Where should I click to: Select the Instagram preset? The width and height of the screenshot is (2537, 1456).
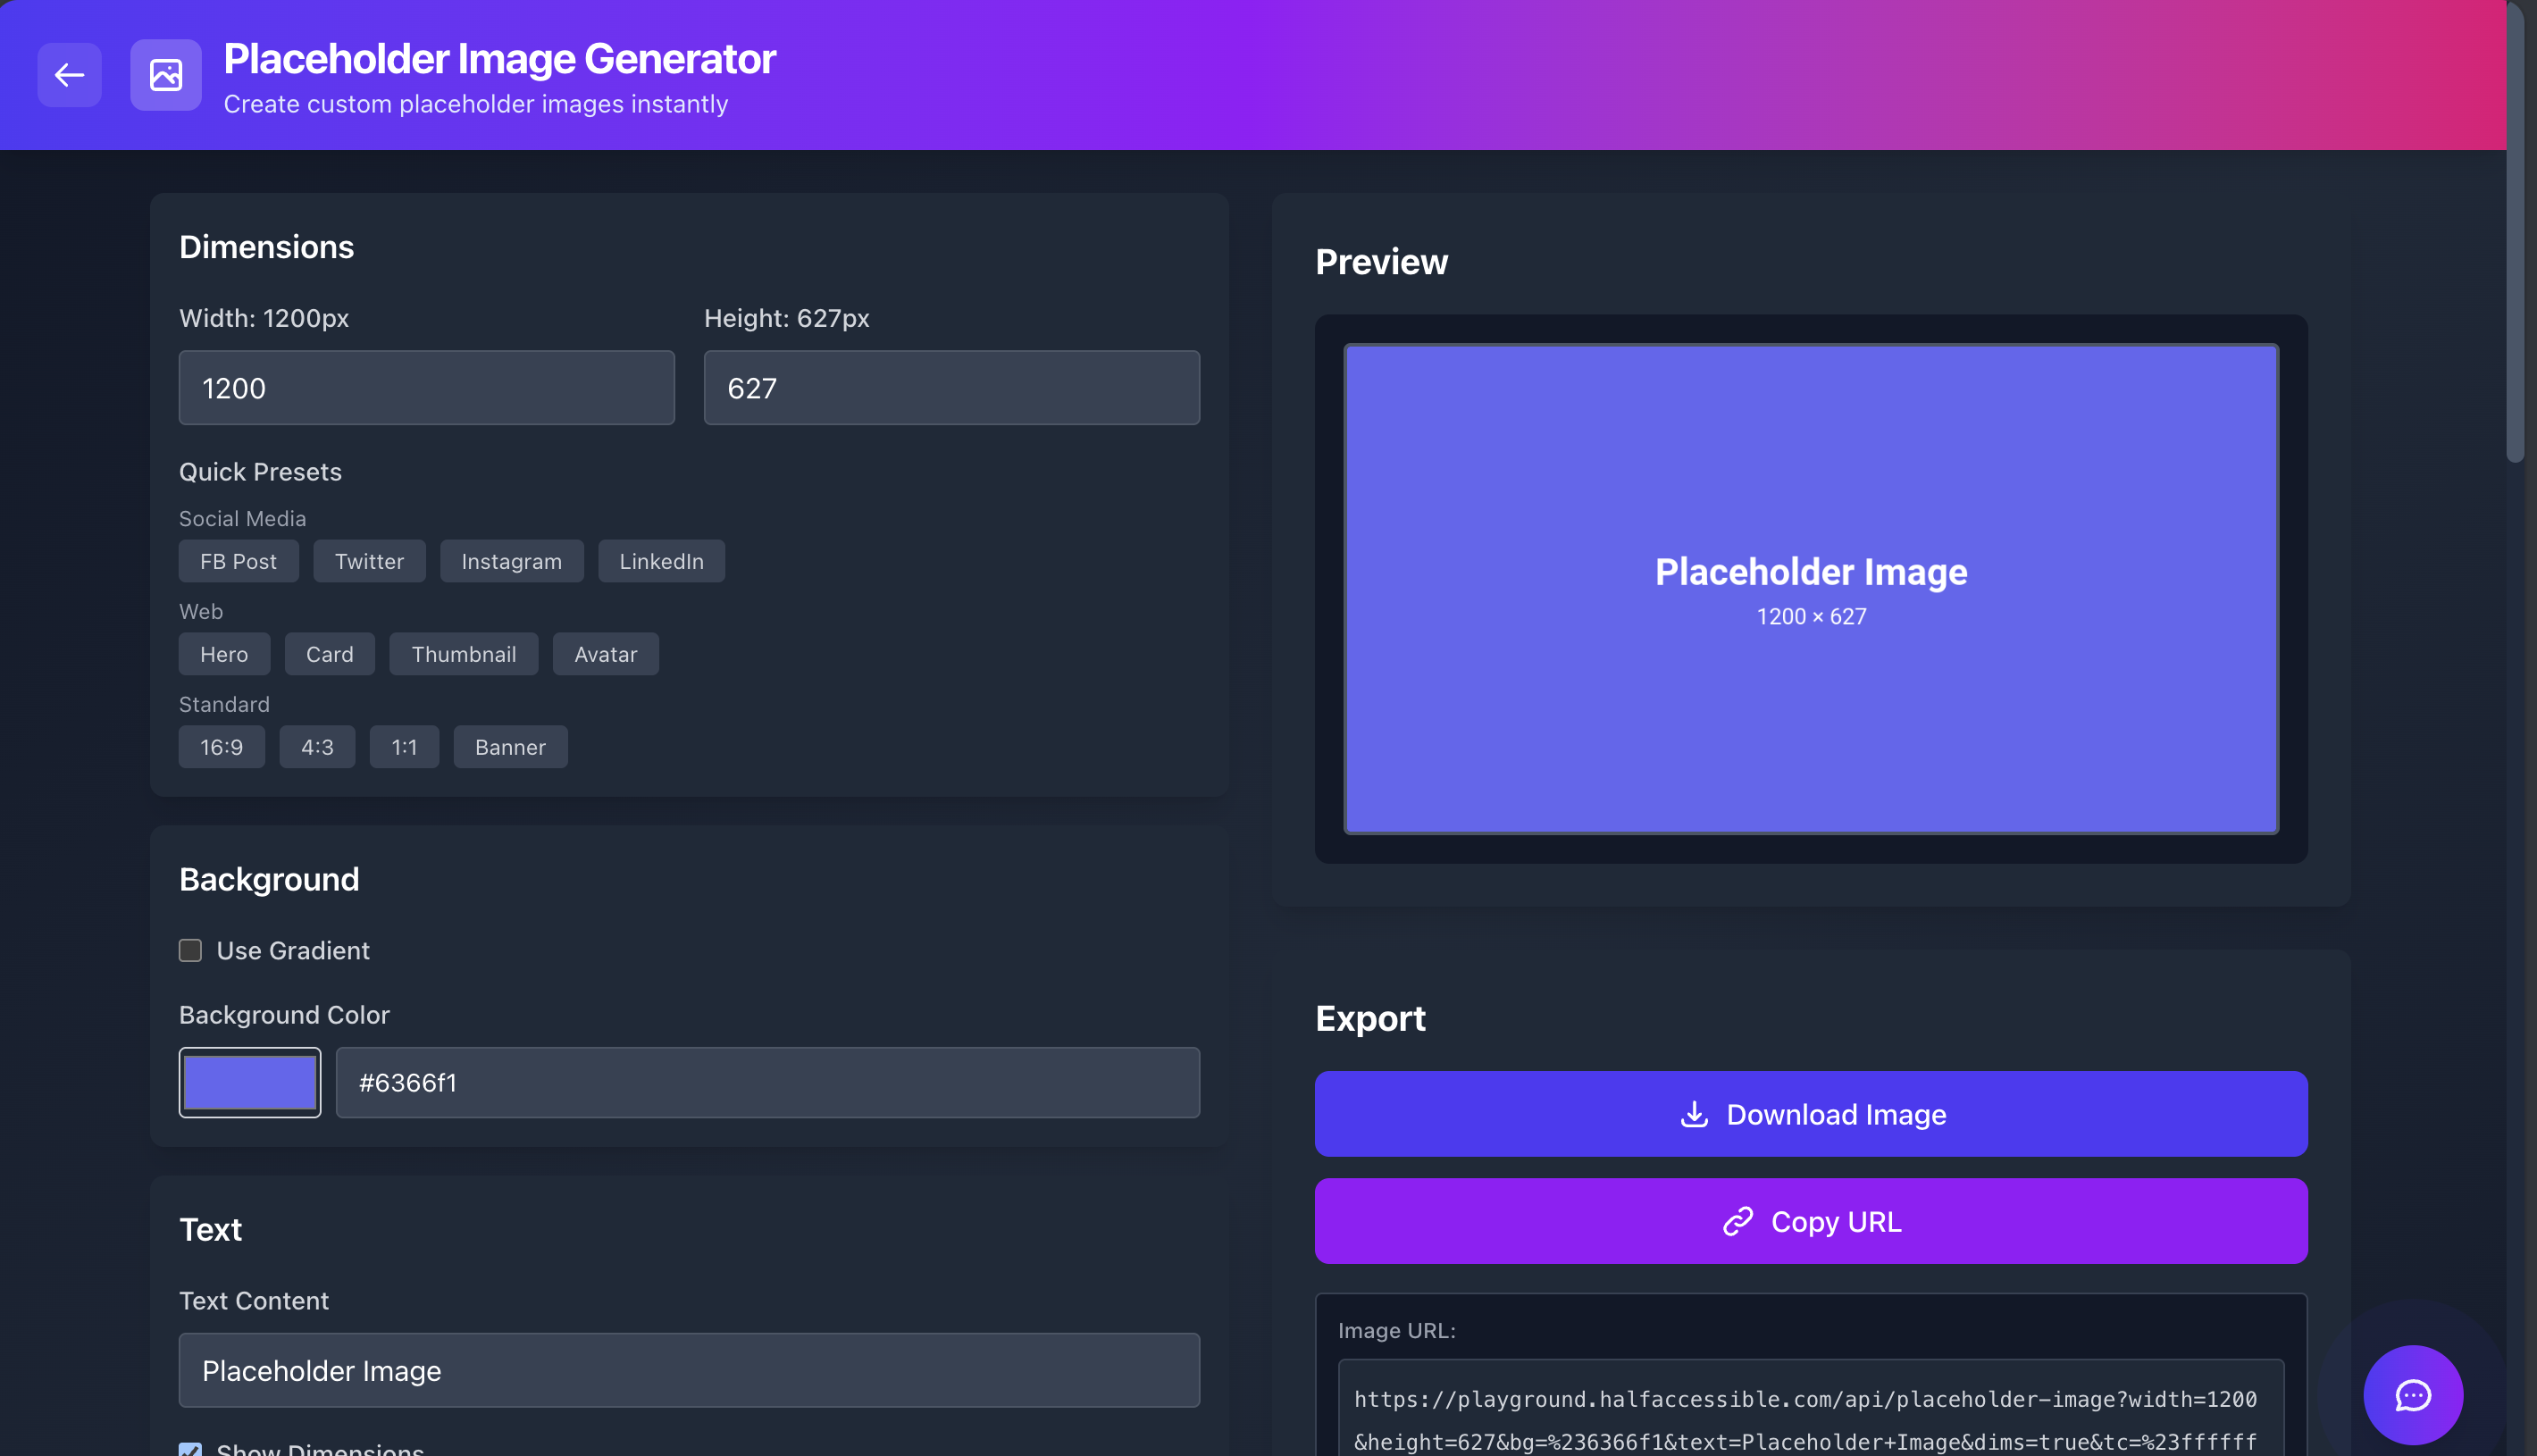click(x=511, y=561)
